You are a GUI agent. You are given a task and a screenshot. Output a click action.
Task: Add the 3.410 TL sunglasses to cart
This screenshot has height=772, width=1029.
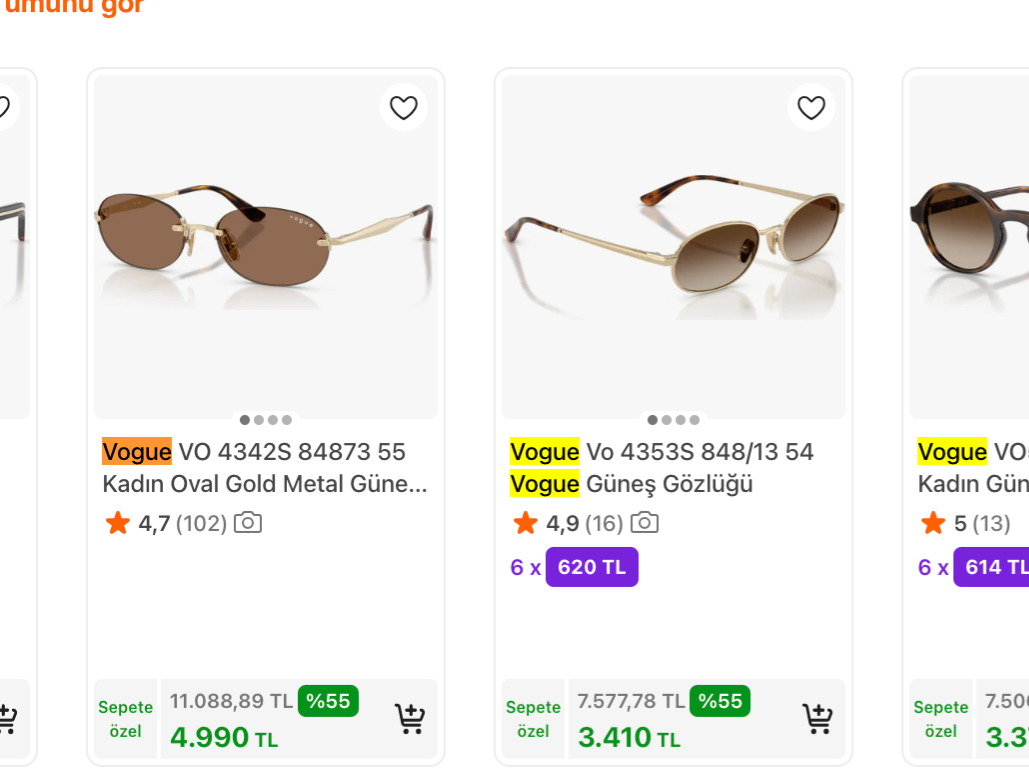point(818,719)
